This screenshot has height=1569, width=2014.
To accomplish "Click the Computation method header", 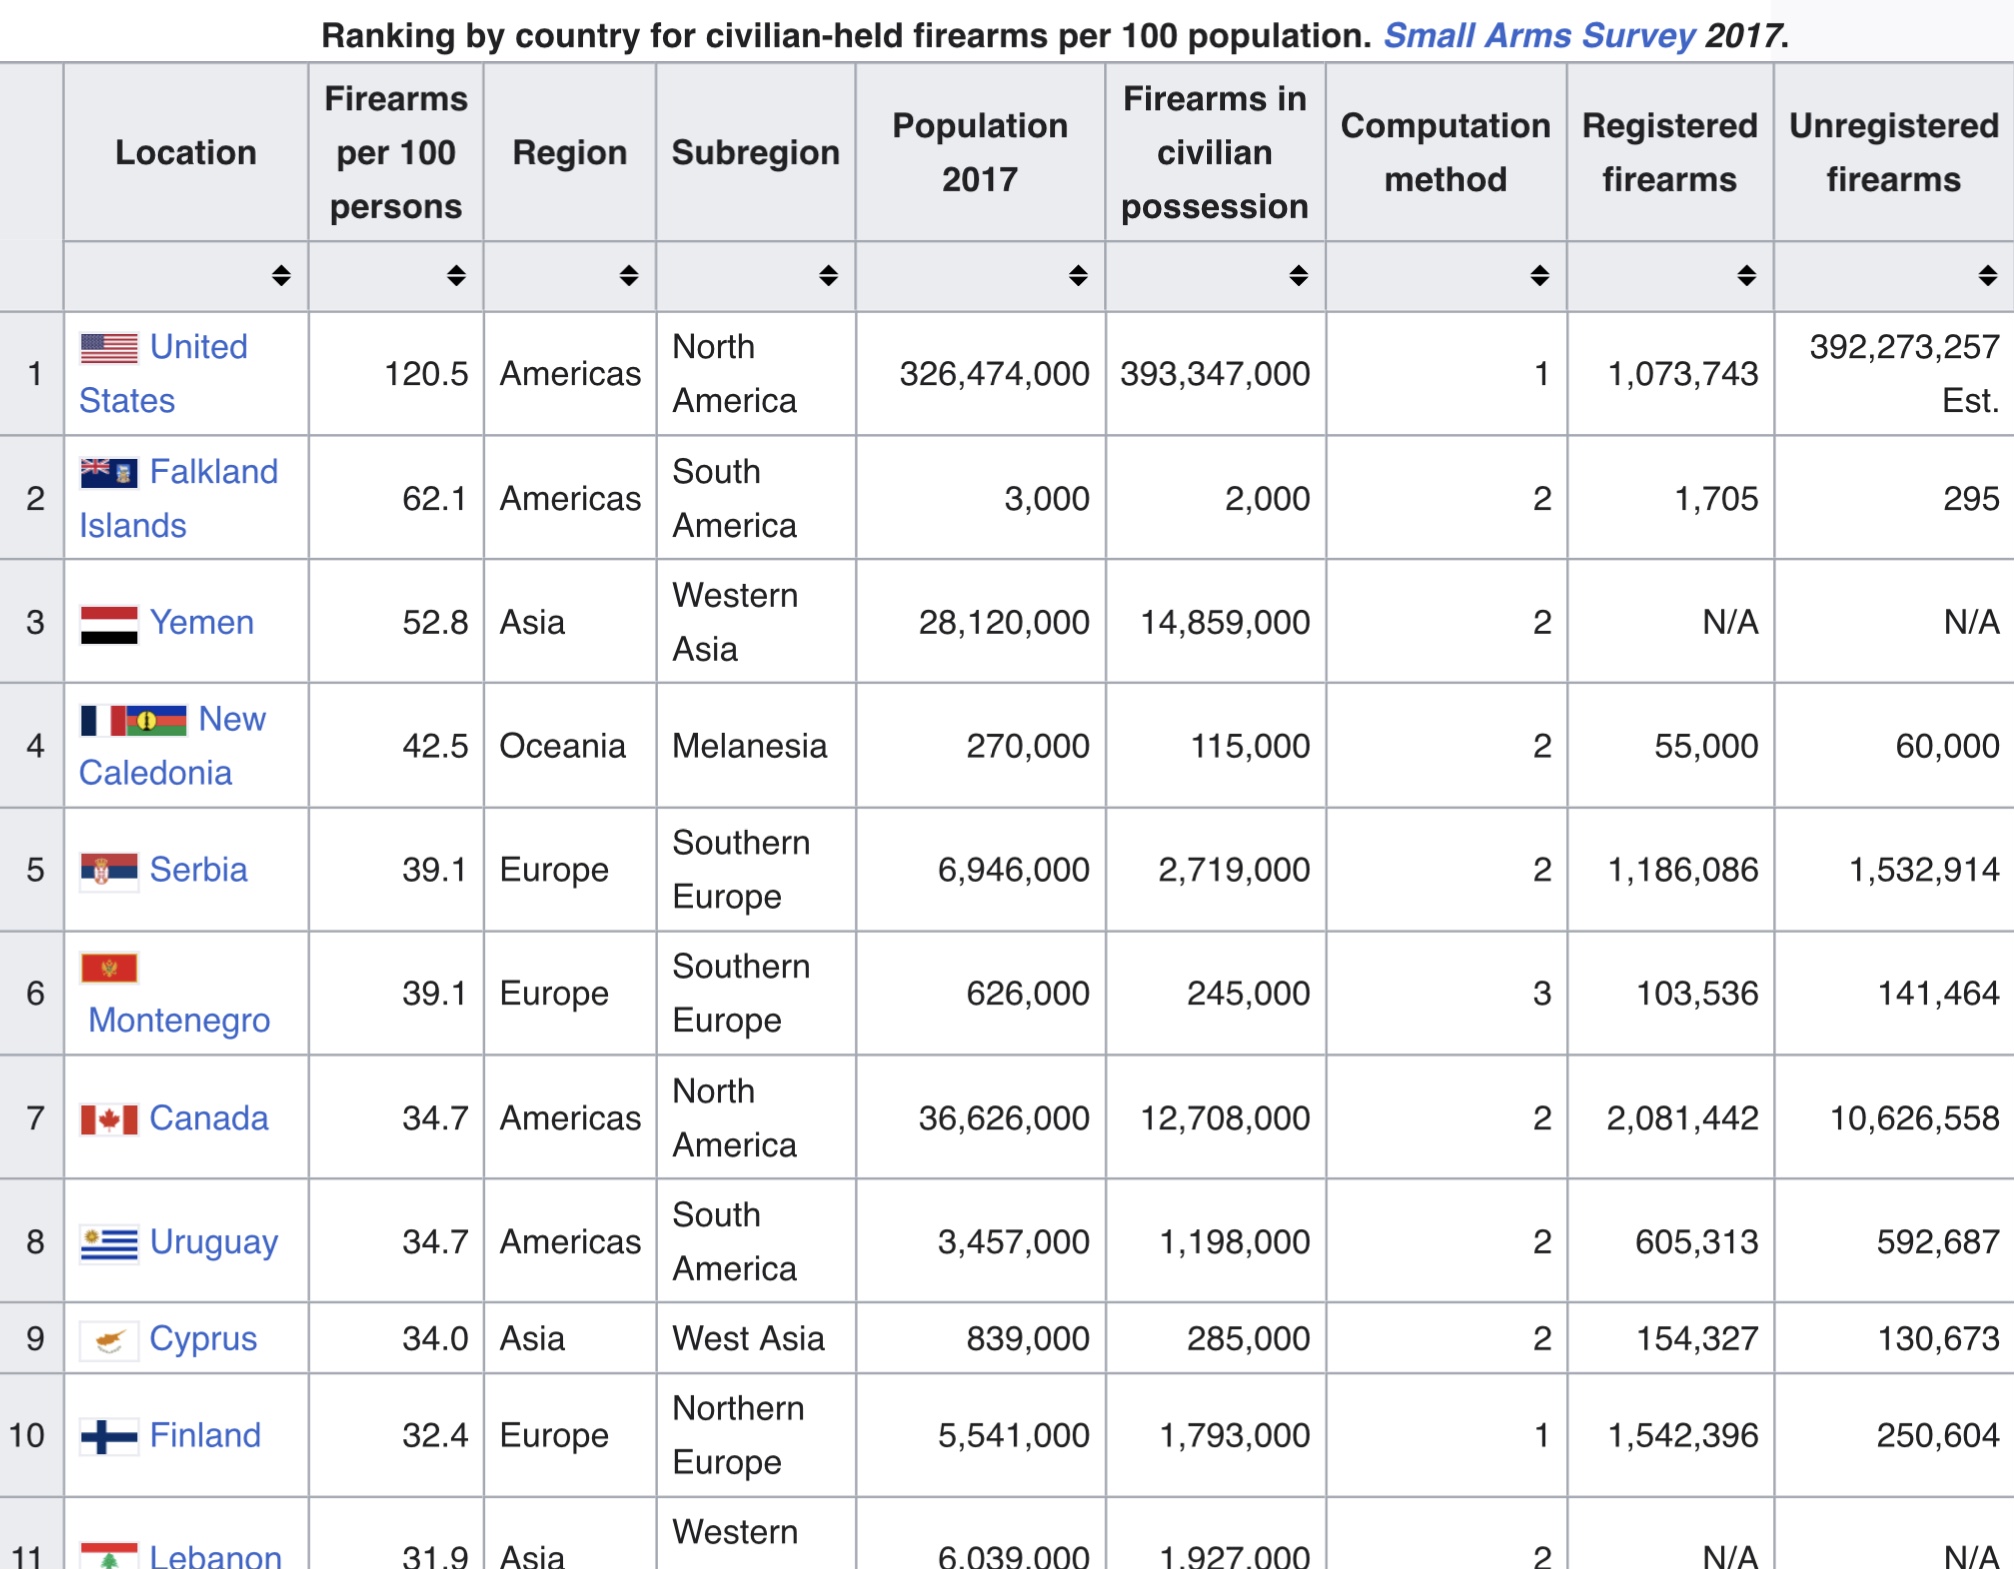I will coord(1446,152).
